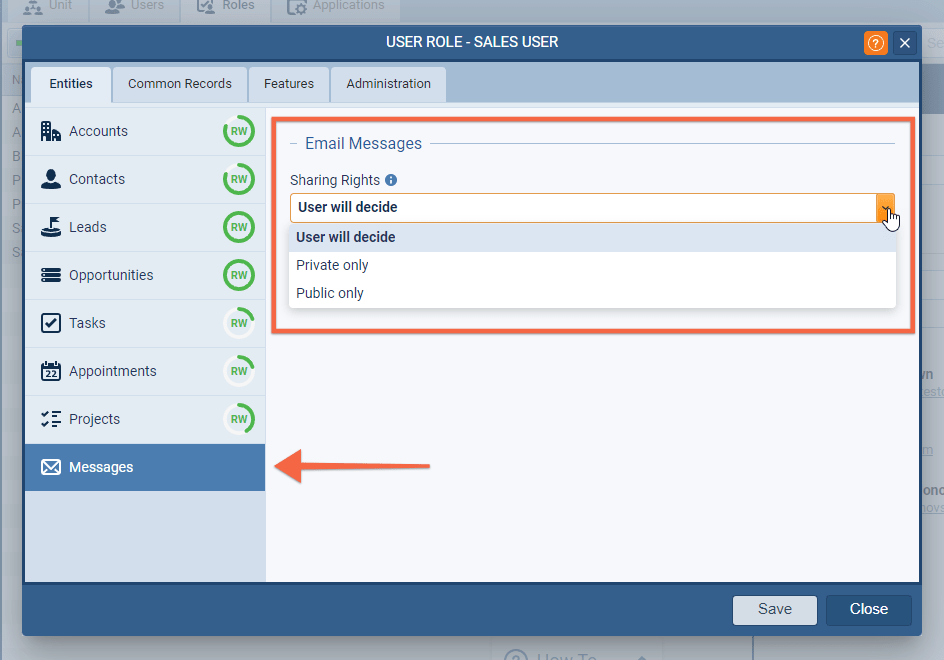Click the Appointments calendar icon
Viewport: 944px width, 660px height.
coord(50,371)
